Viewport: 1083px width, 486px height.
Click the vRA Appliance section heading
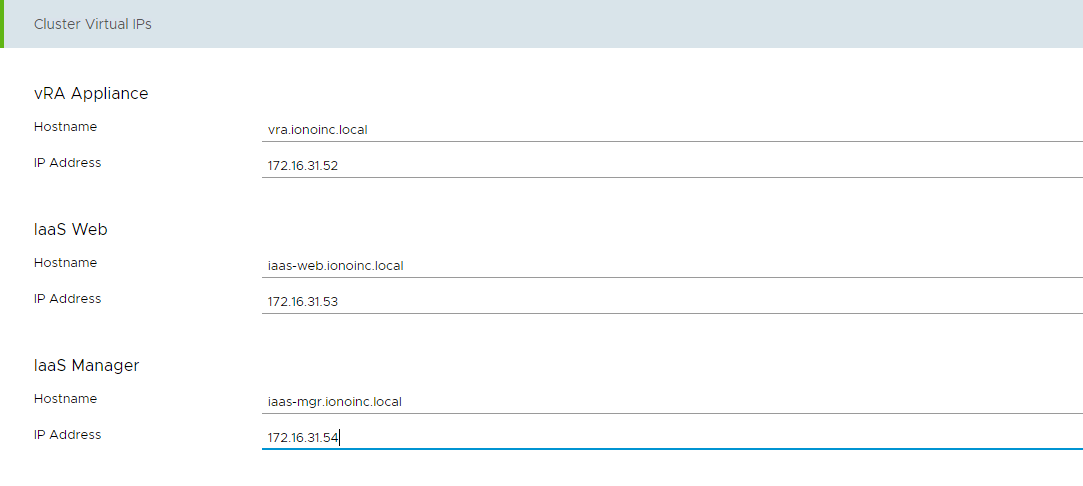coord(91,93)
